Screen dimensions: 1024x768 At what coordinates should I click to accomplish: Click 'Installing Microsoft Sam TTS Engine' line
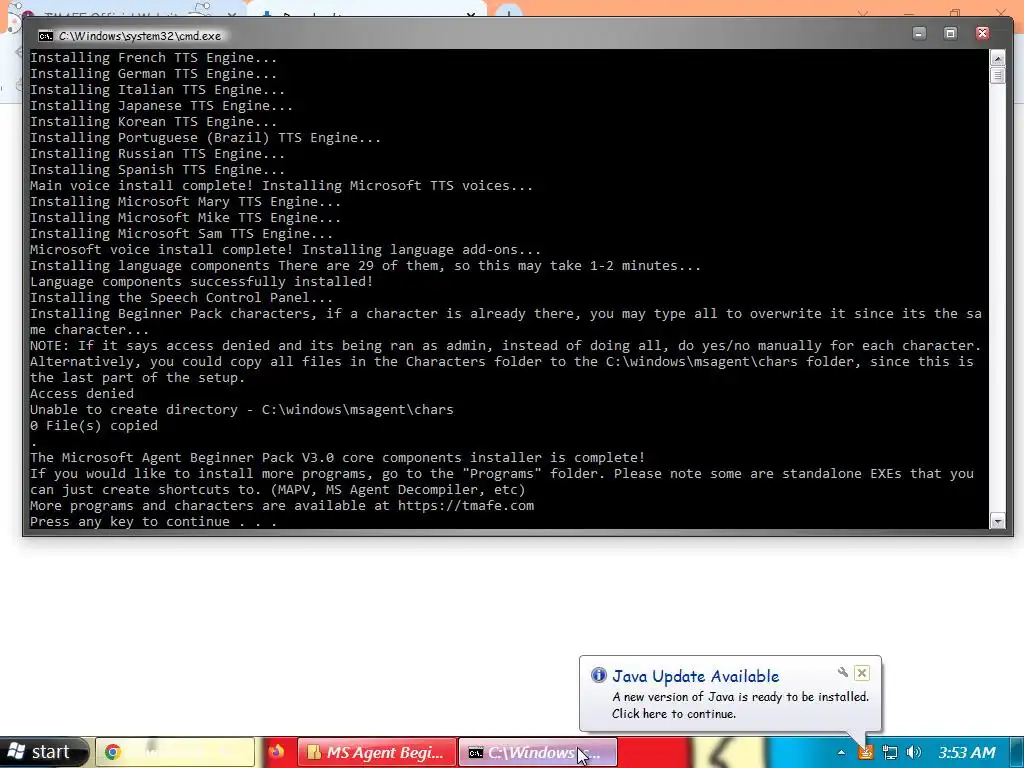click(182, 234)
